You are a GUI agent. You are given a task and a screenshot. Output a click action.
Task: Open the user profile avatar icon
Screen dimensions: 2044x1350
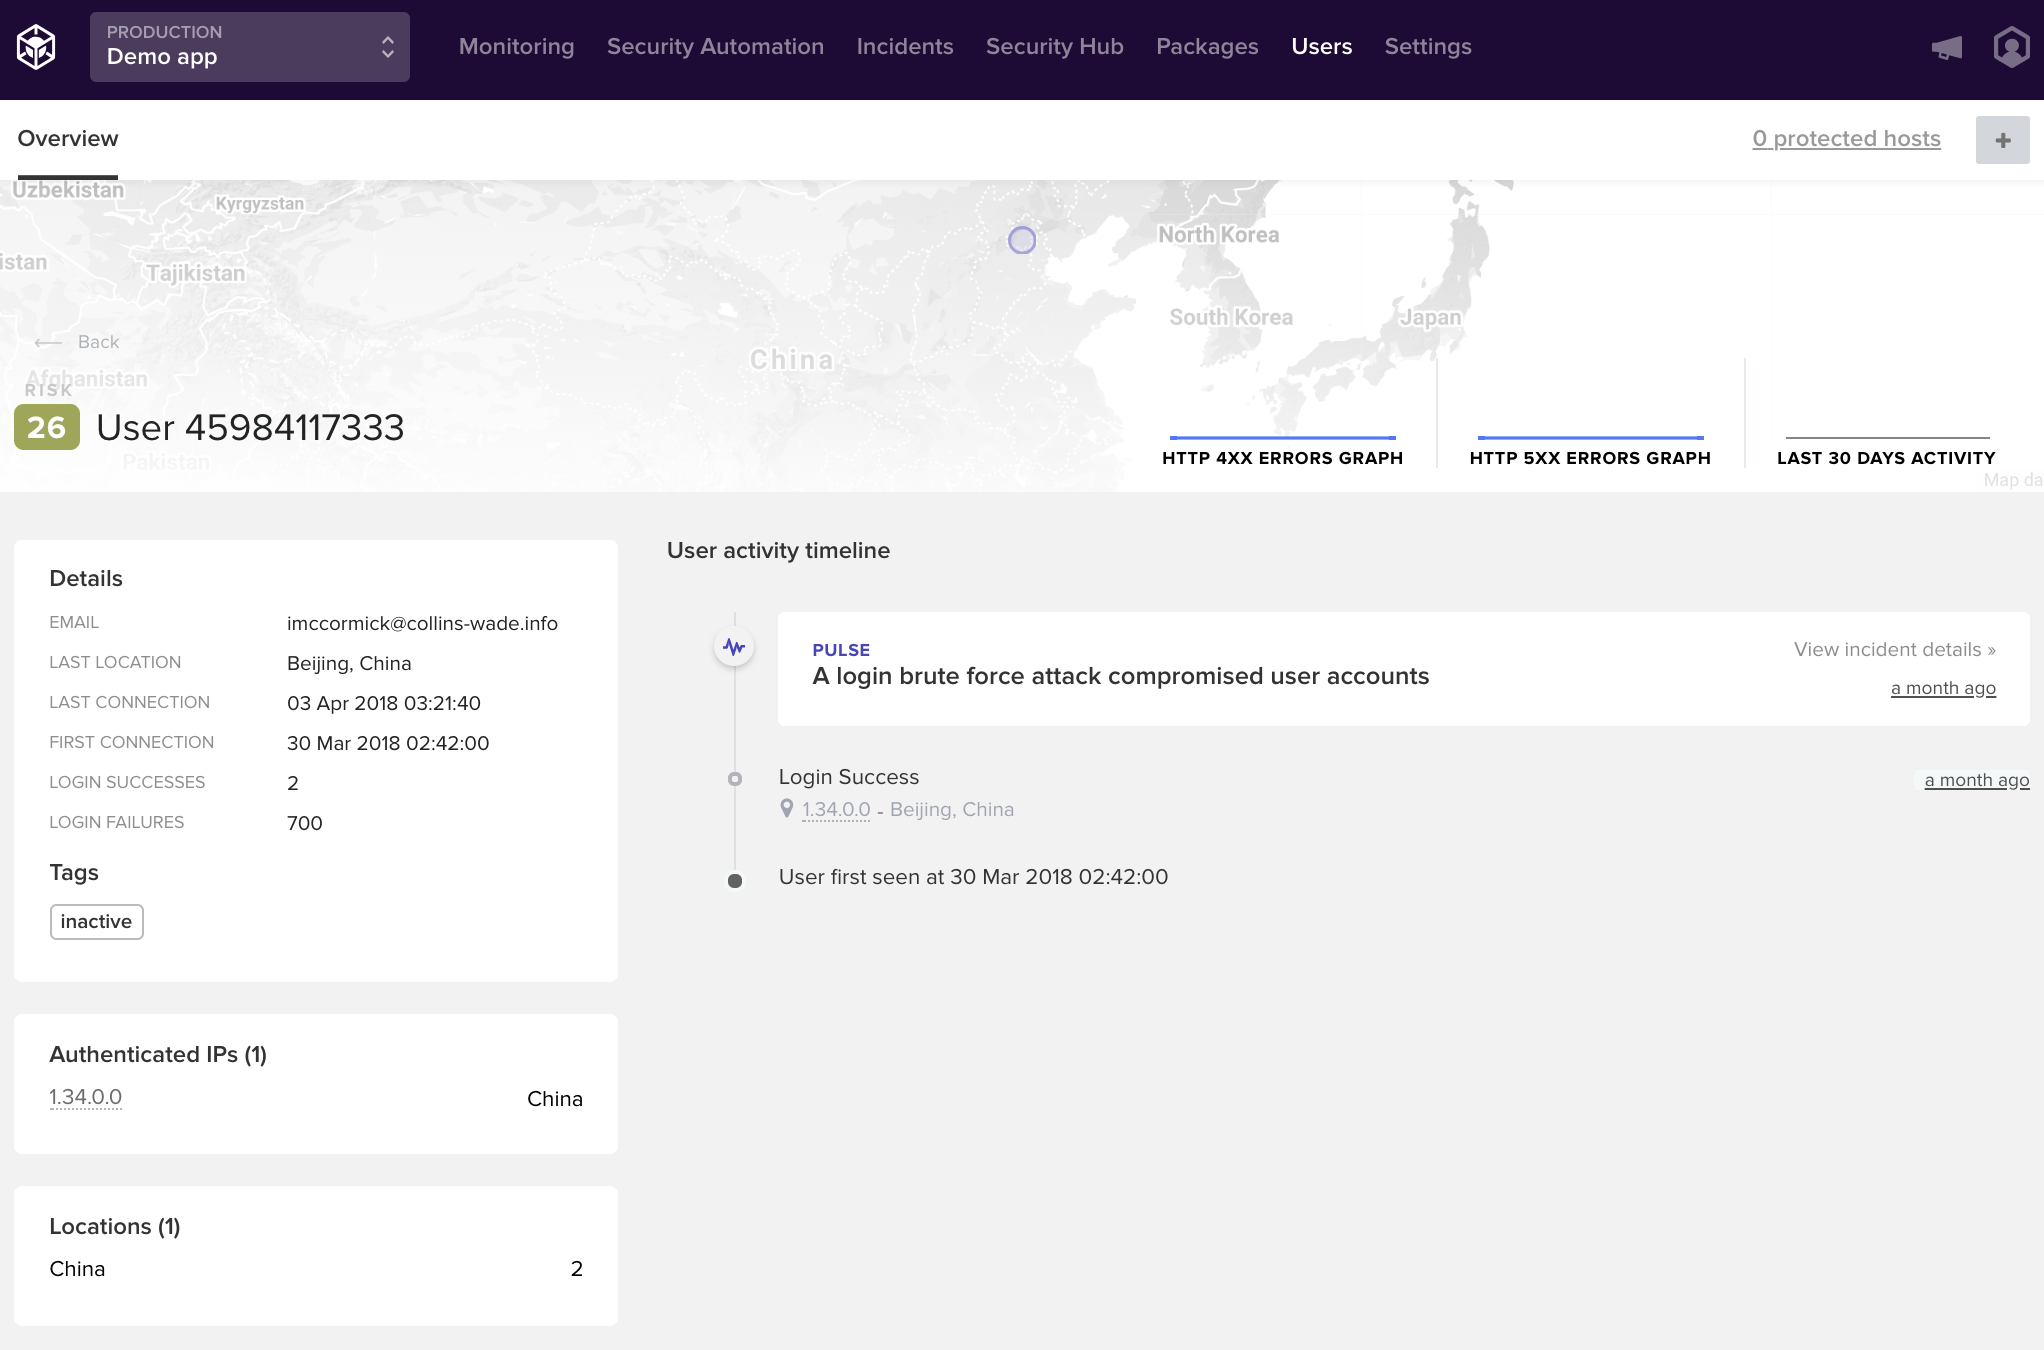tap(2010, 47)
